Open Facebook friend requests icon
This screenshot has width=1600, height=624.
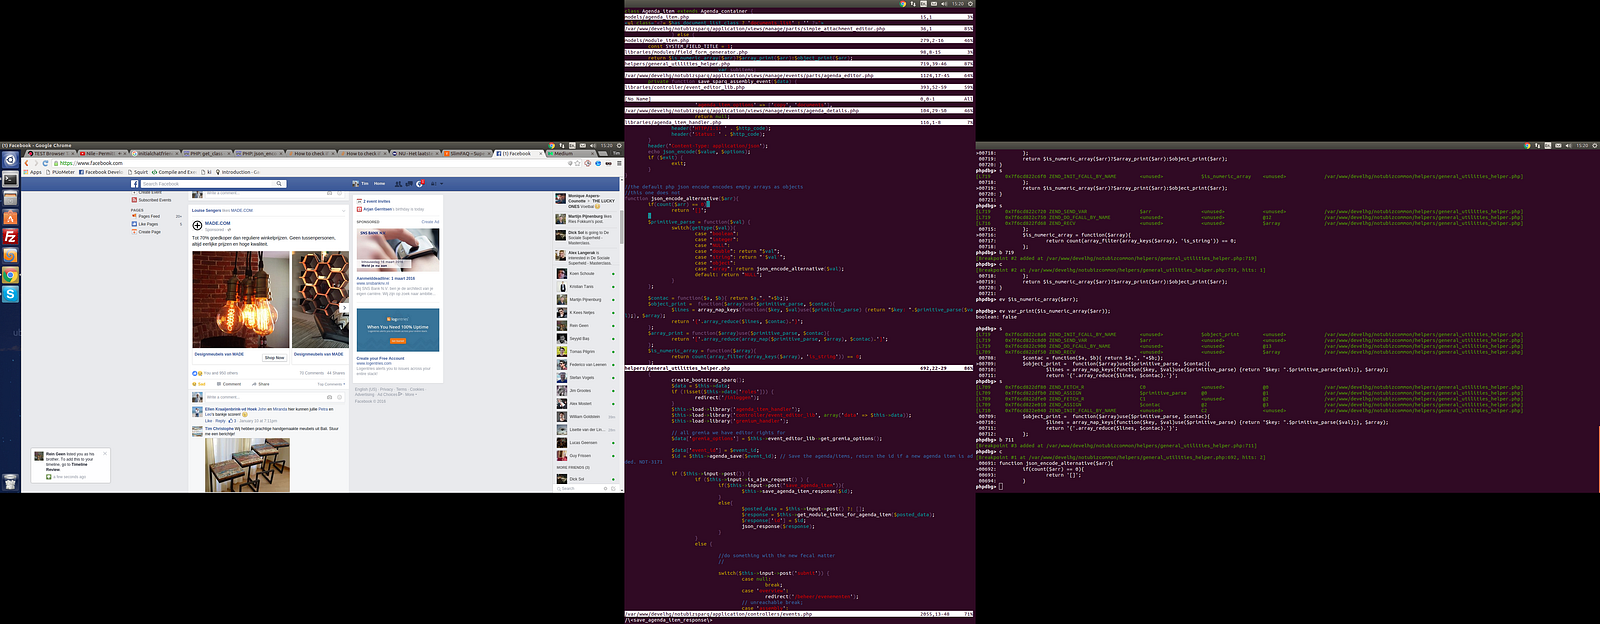click(398, 184)
